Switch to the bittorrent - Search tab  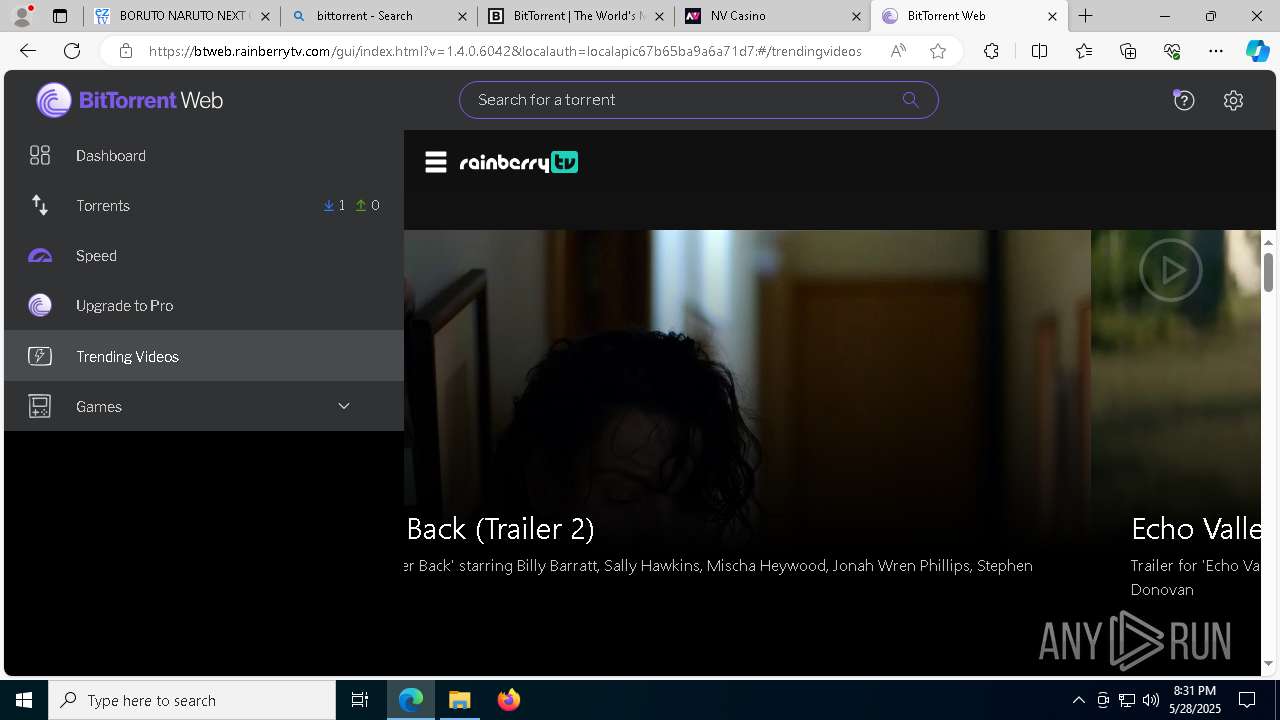click(378, 16)
